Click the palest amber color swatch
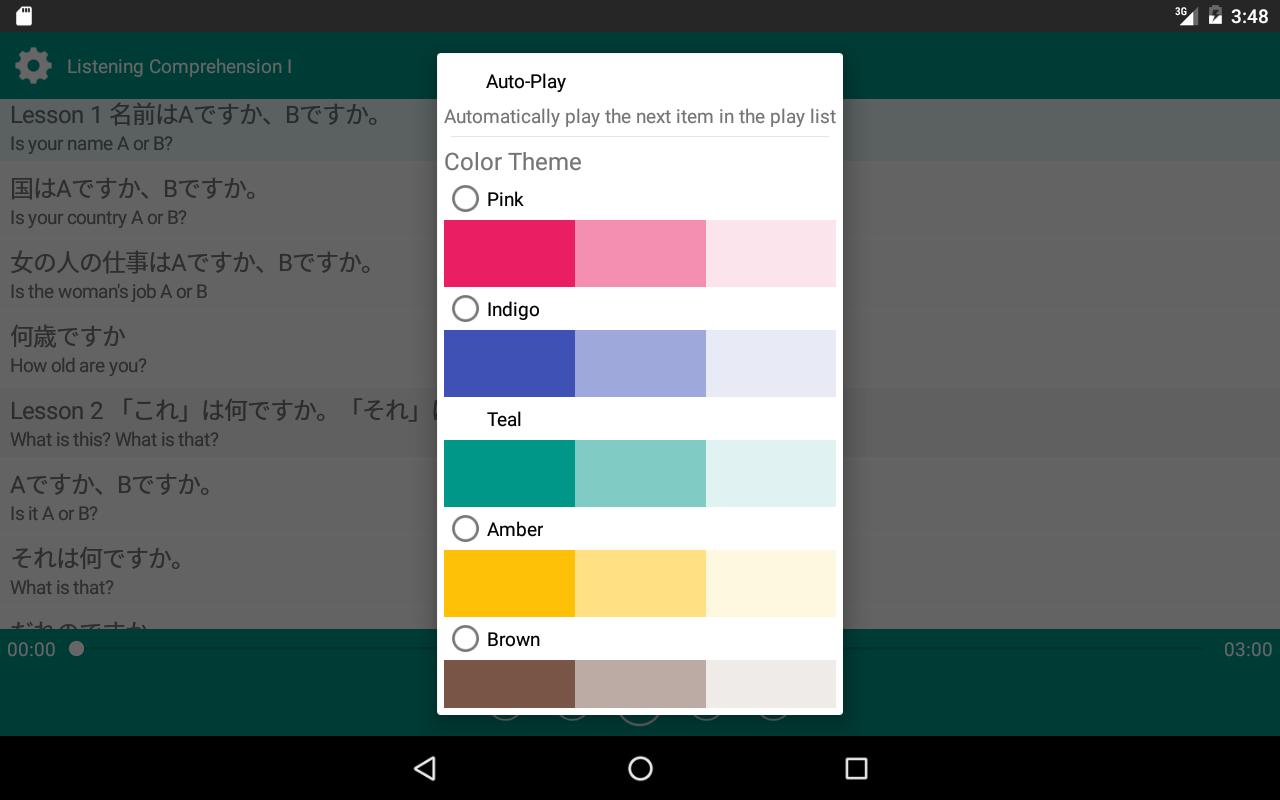 [x=771, y=583]
